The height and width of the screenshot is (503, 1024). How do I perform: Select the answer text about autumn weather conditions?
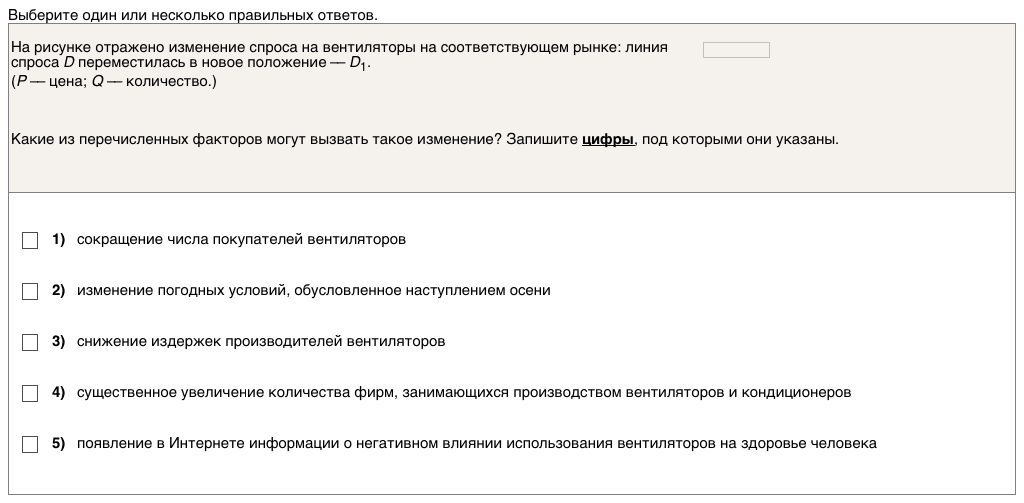(x=313, y=290)
